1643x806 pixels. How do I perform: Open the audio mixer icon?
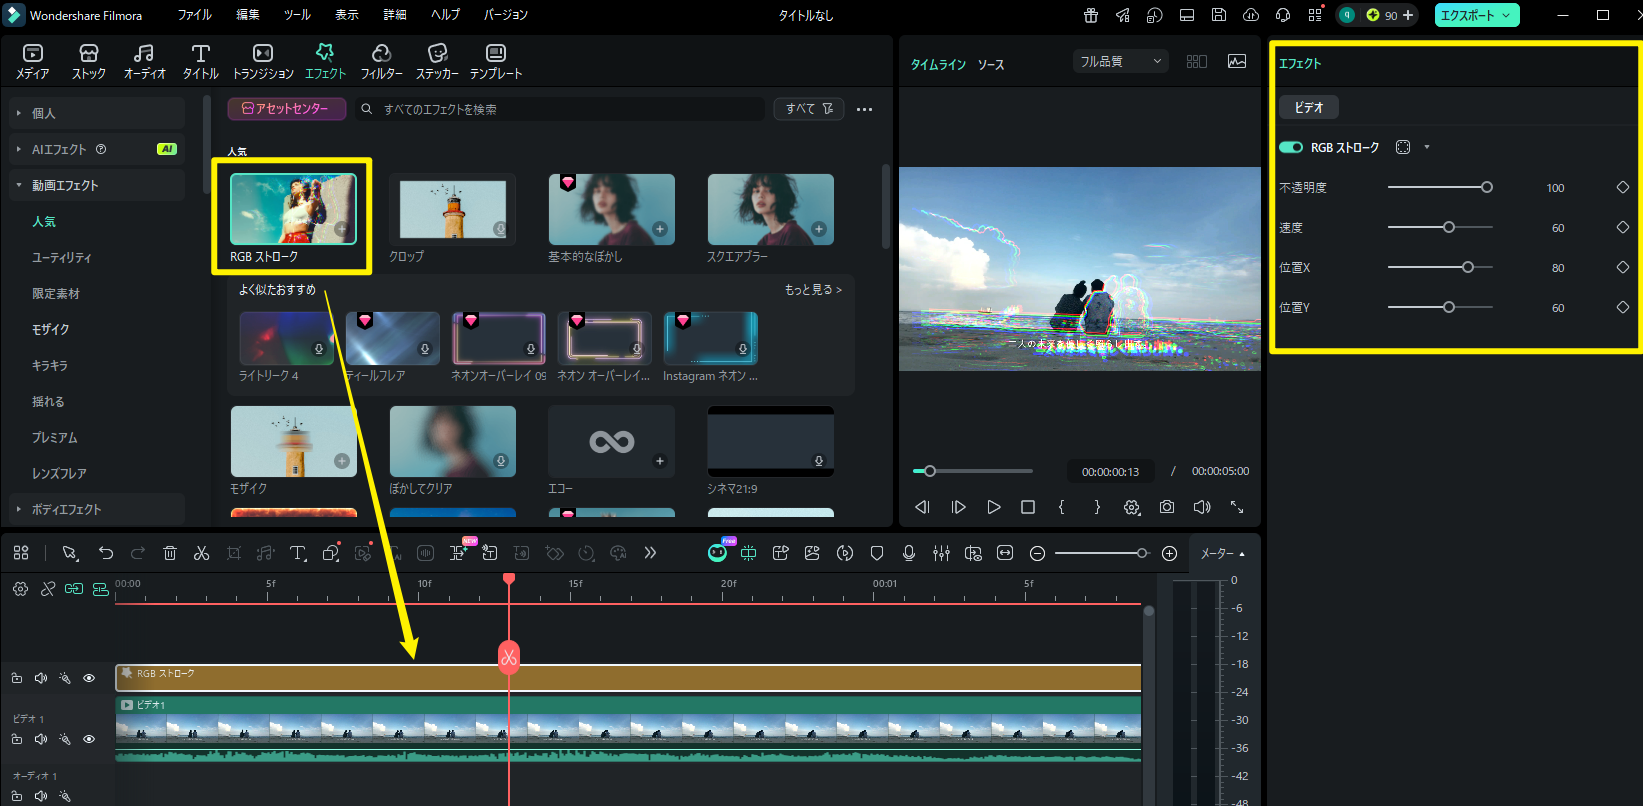[x=941, y=553]
